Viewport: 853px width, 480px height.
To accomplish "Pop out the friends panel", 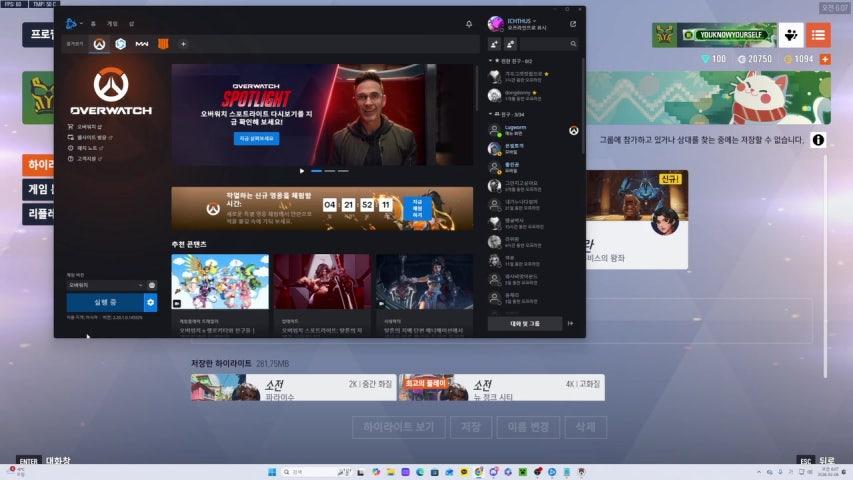I will (573, 24).
